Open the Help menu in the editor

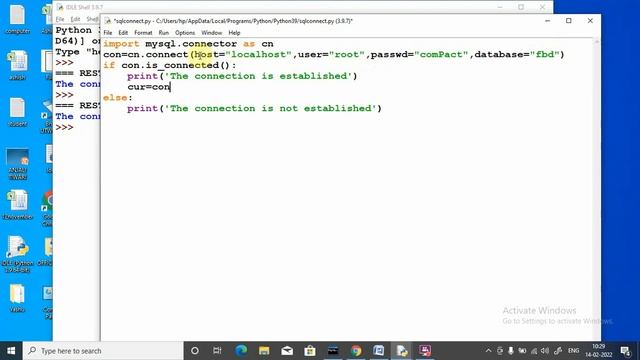pyautogui.click(x=234, y=33)
